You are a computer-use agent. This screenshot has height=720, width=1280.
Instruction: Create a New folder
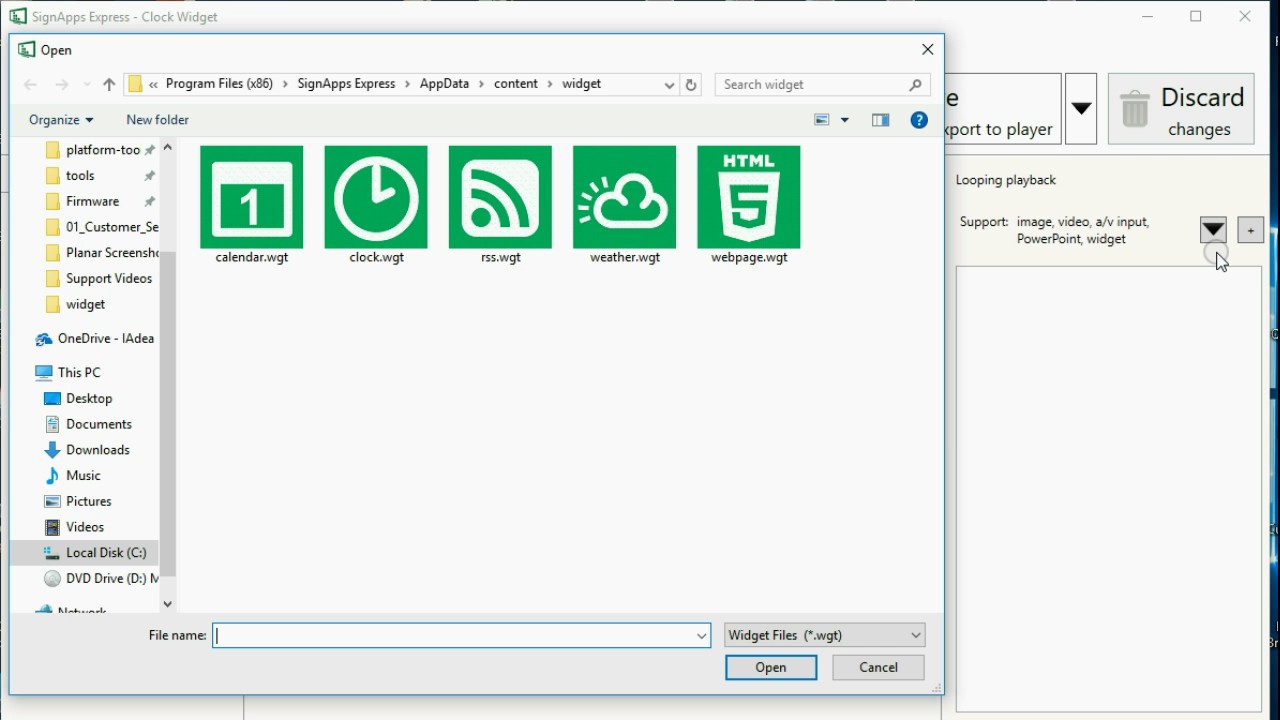pyautogui.click(x=158, y=120)
